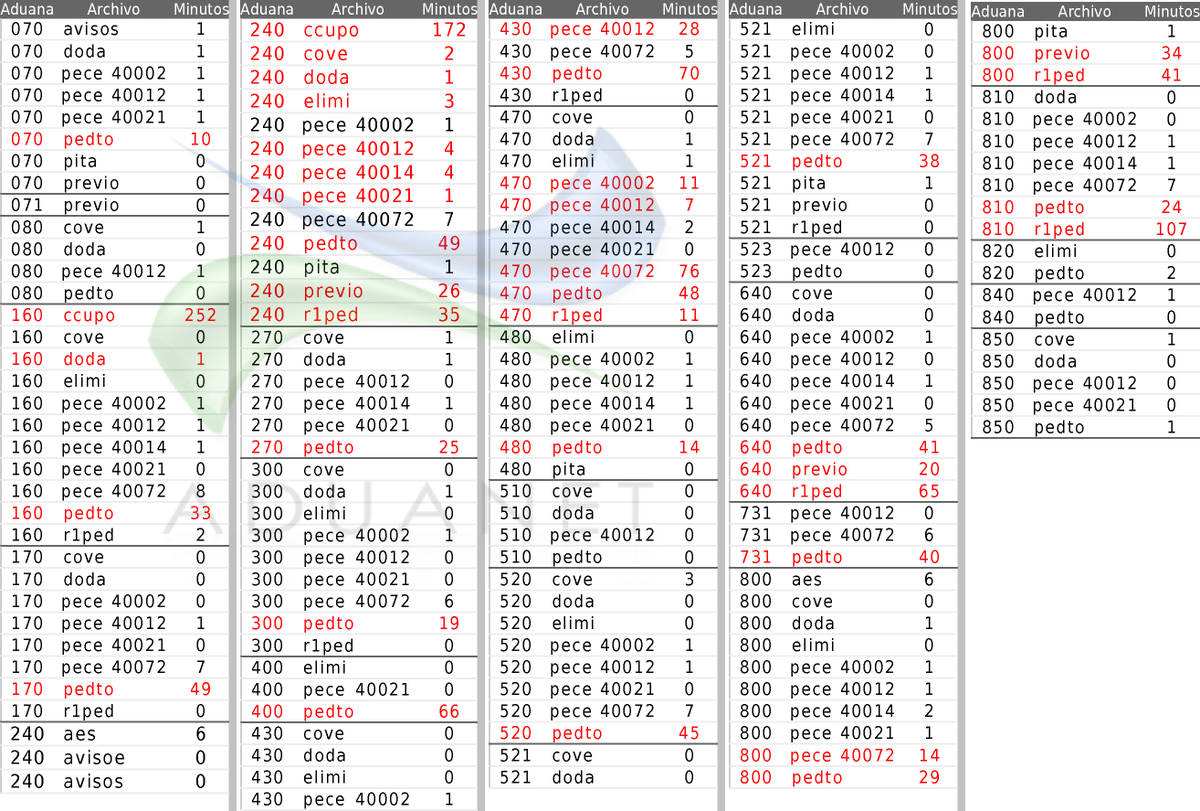
Task: Click 'pece 40002' in the 470 row
Action: tap(602, 184)
